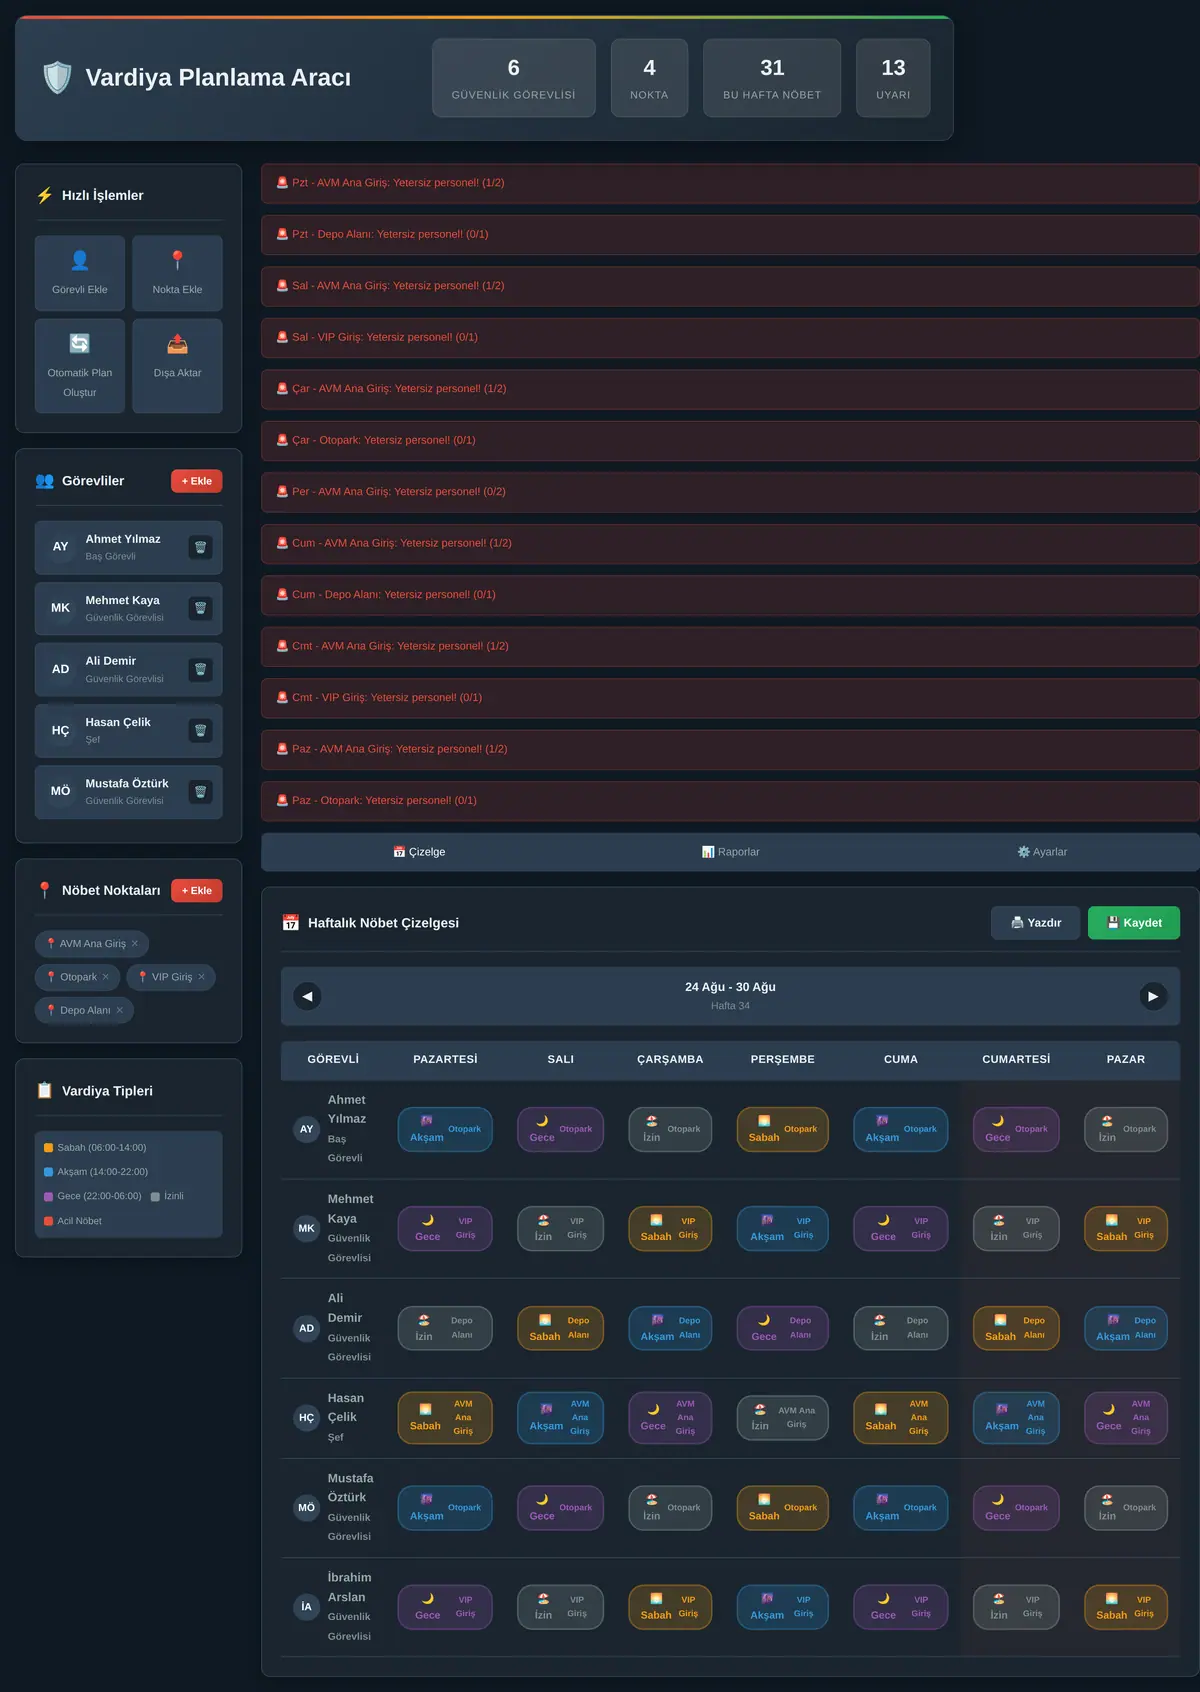The width and height of the screenshot is (1200, 1692).
Task: Select Hasan Çelik's Perşembe İzin cell
Action: pos(783,1418)
